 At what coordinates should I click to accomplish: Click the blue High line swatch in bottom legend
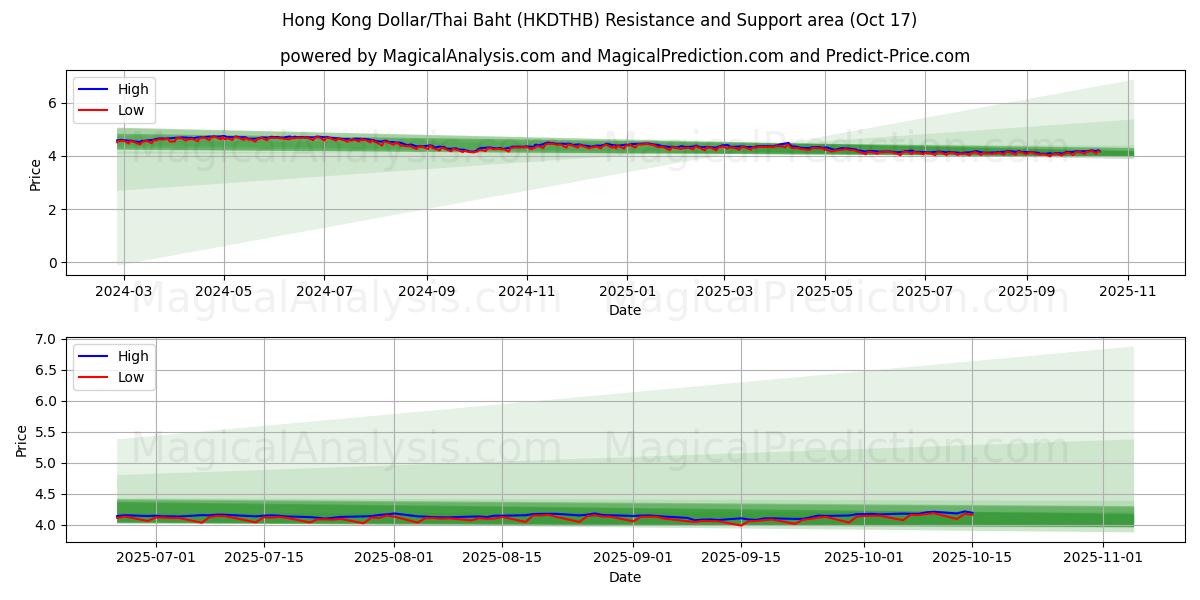(95, 356)
